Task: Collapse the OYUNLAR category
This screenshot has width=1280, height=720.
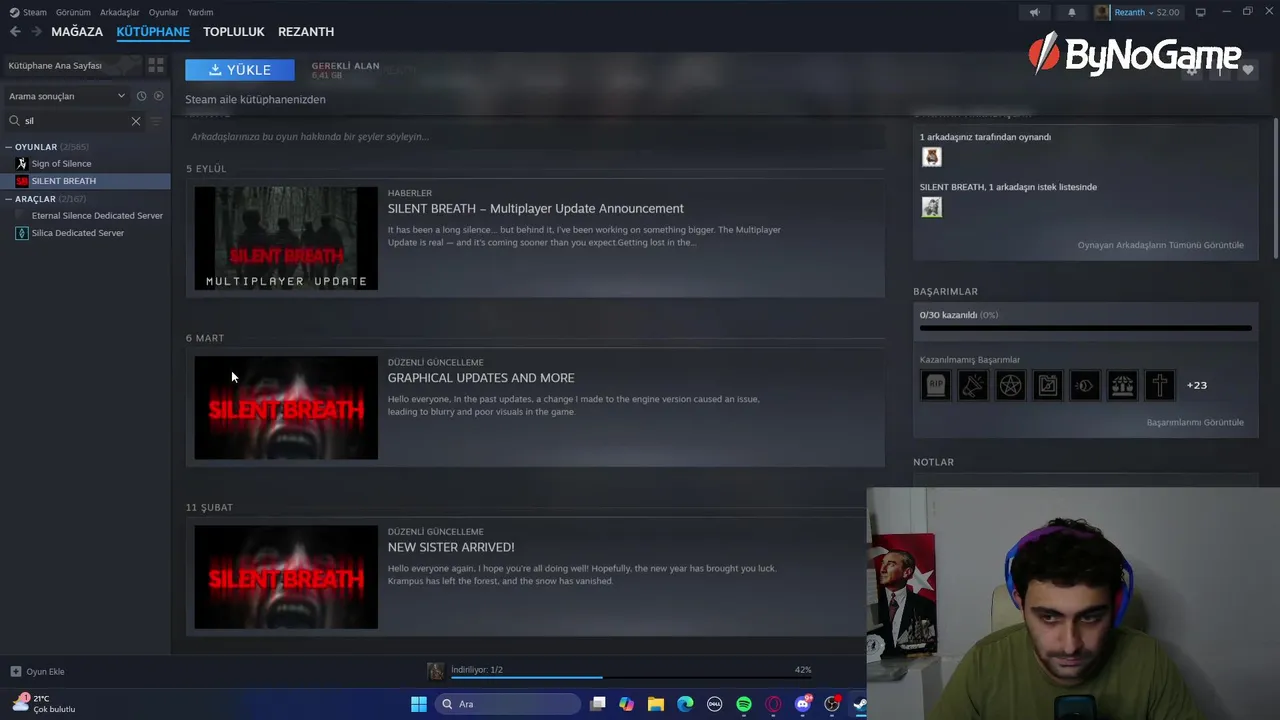Action: (x=8, y=147)
